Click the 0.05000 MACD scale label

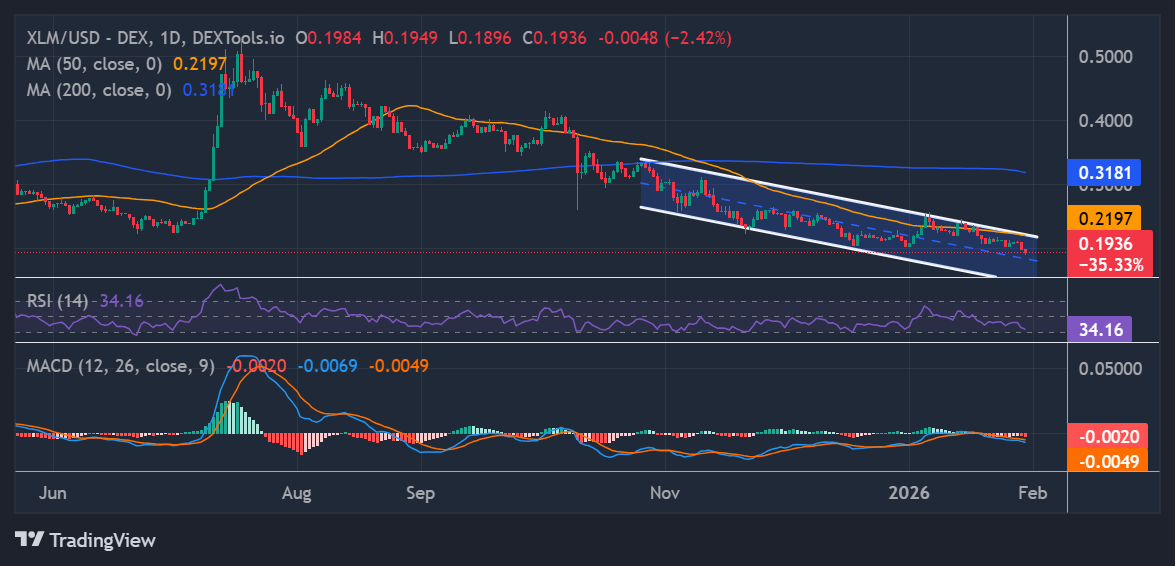(1108, 368)
